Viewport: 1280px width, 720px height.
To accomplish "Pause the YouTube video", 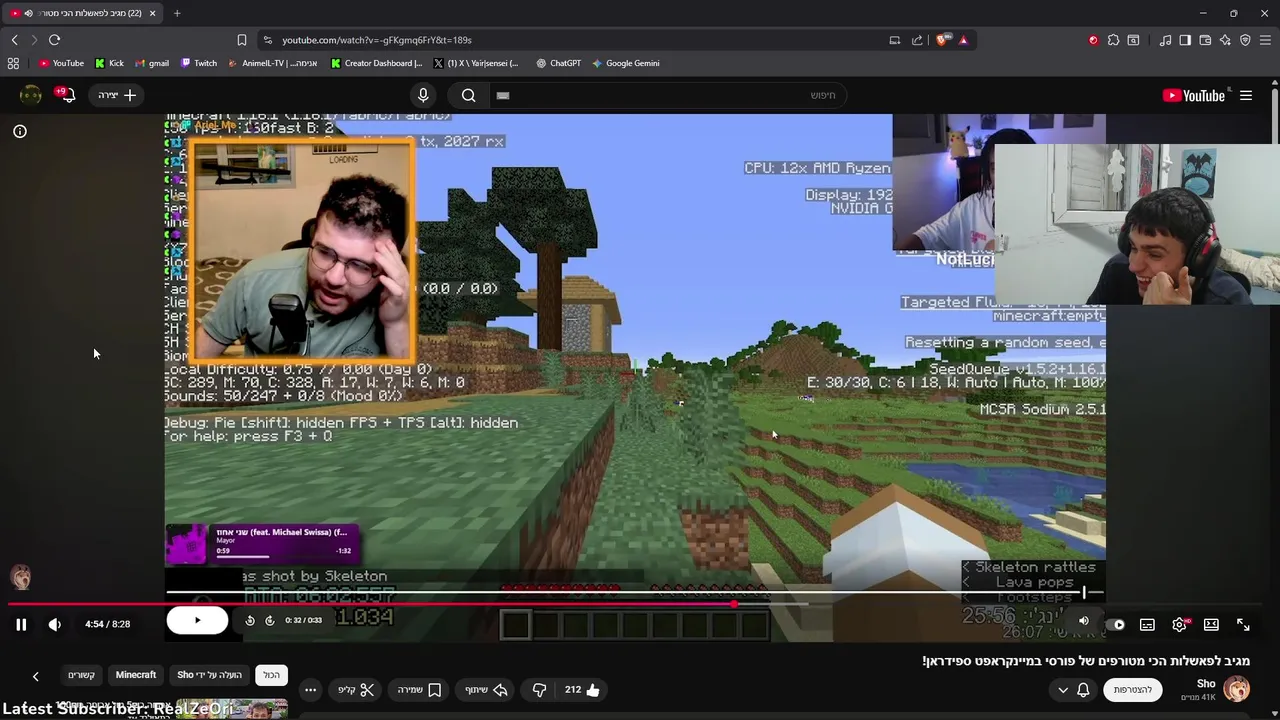I will (21, 624).
